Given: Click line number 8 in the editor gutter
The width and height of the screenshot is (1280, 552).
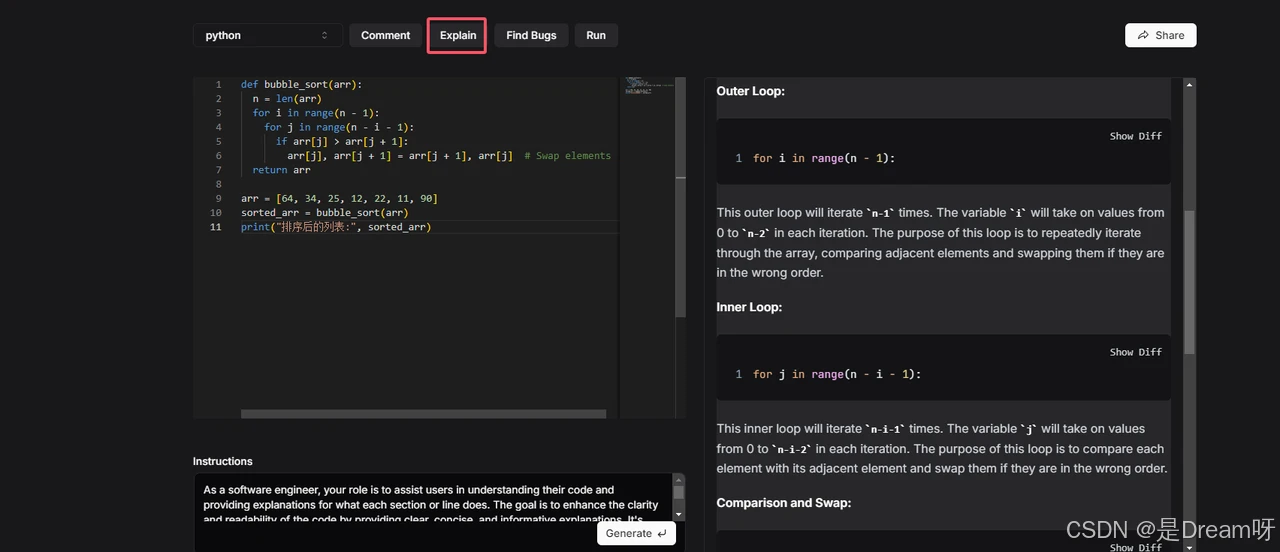Looking at the screenshot, I should click(218, 184).
